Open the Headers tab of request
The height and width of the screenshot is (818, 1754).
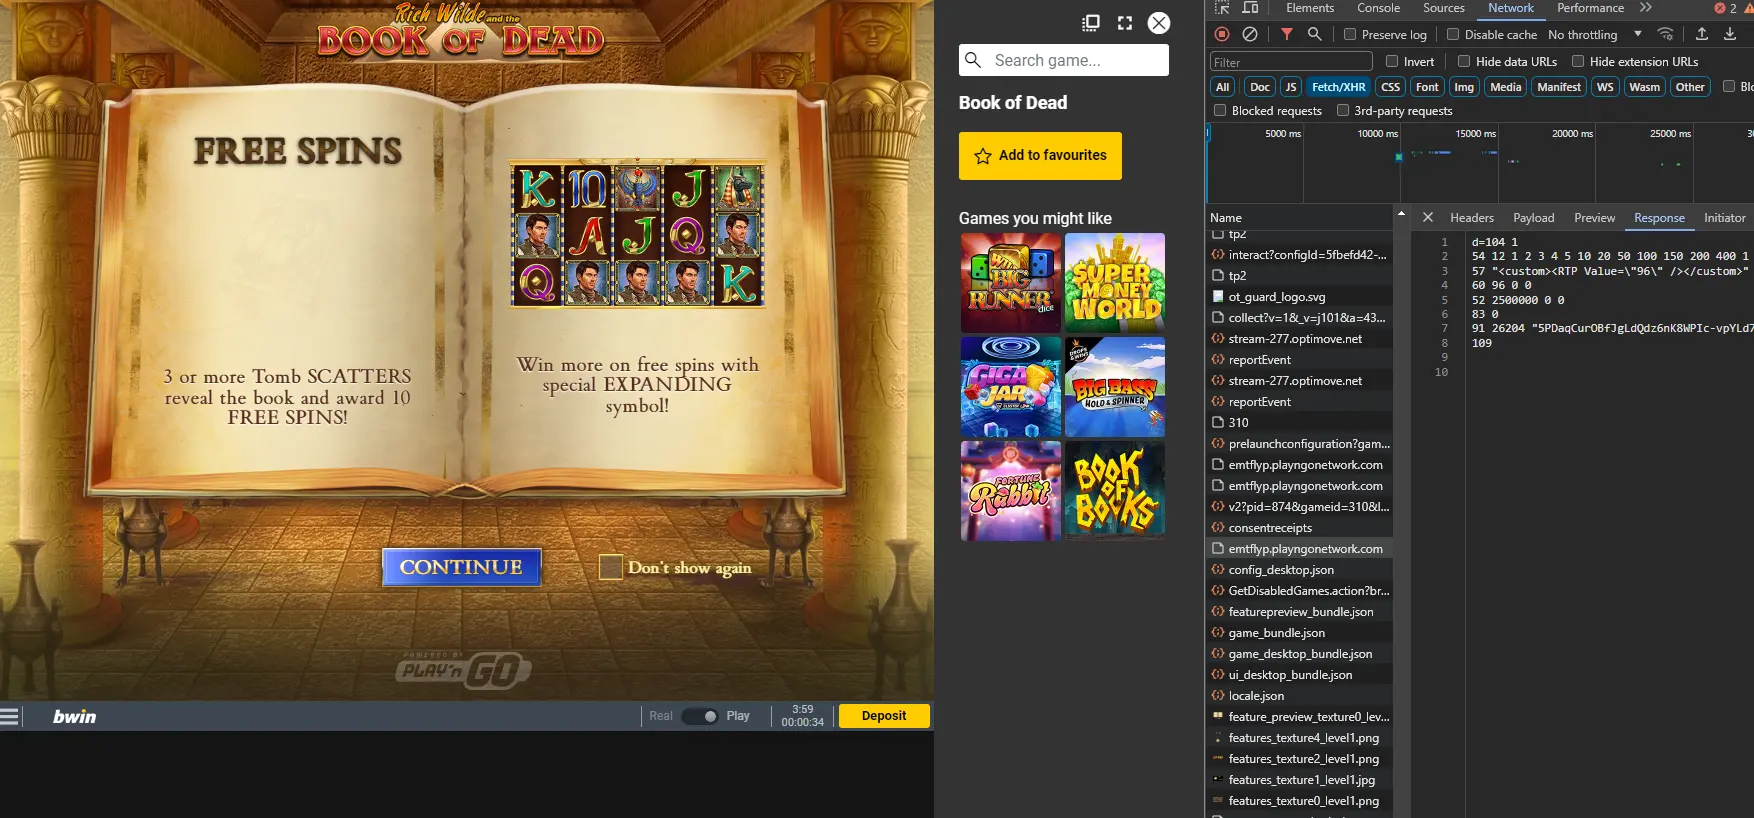click(1472, 217)
